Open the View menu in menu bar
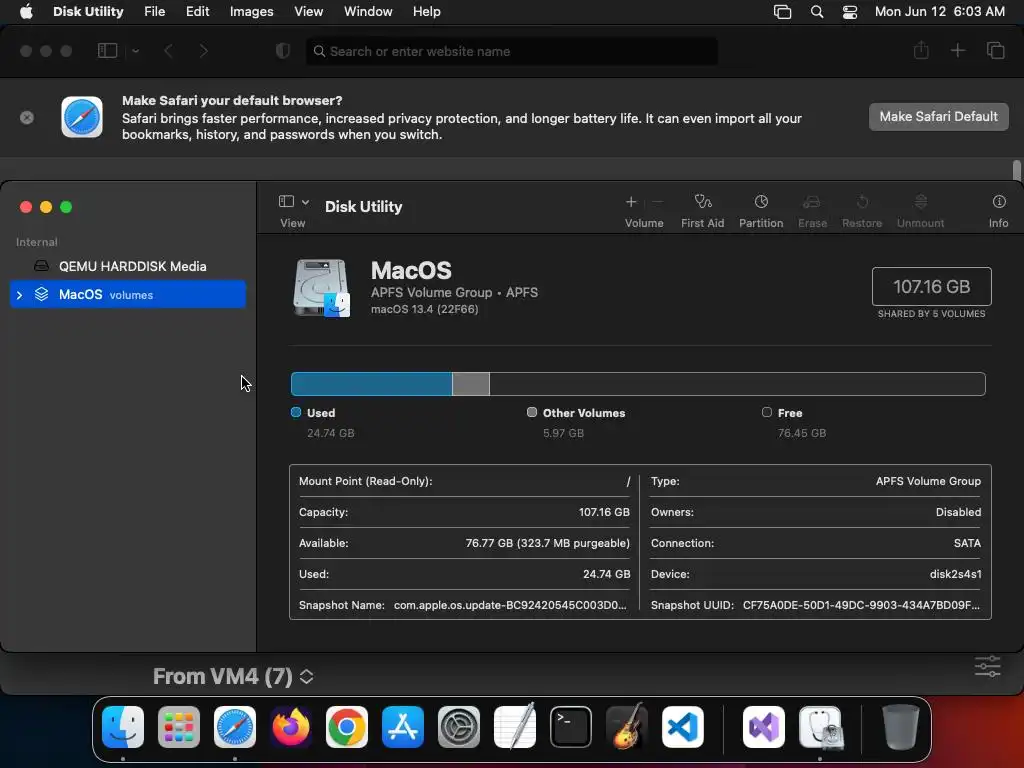 click(308, 12)
